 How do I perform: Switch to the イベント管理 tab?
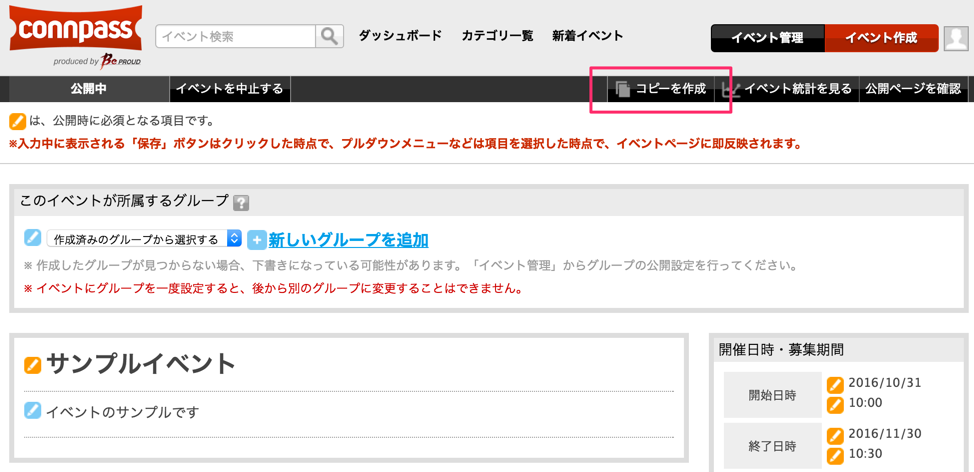point(768,39)
